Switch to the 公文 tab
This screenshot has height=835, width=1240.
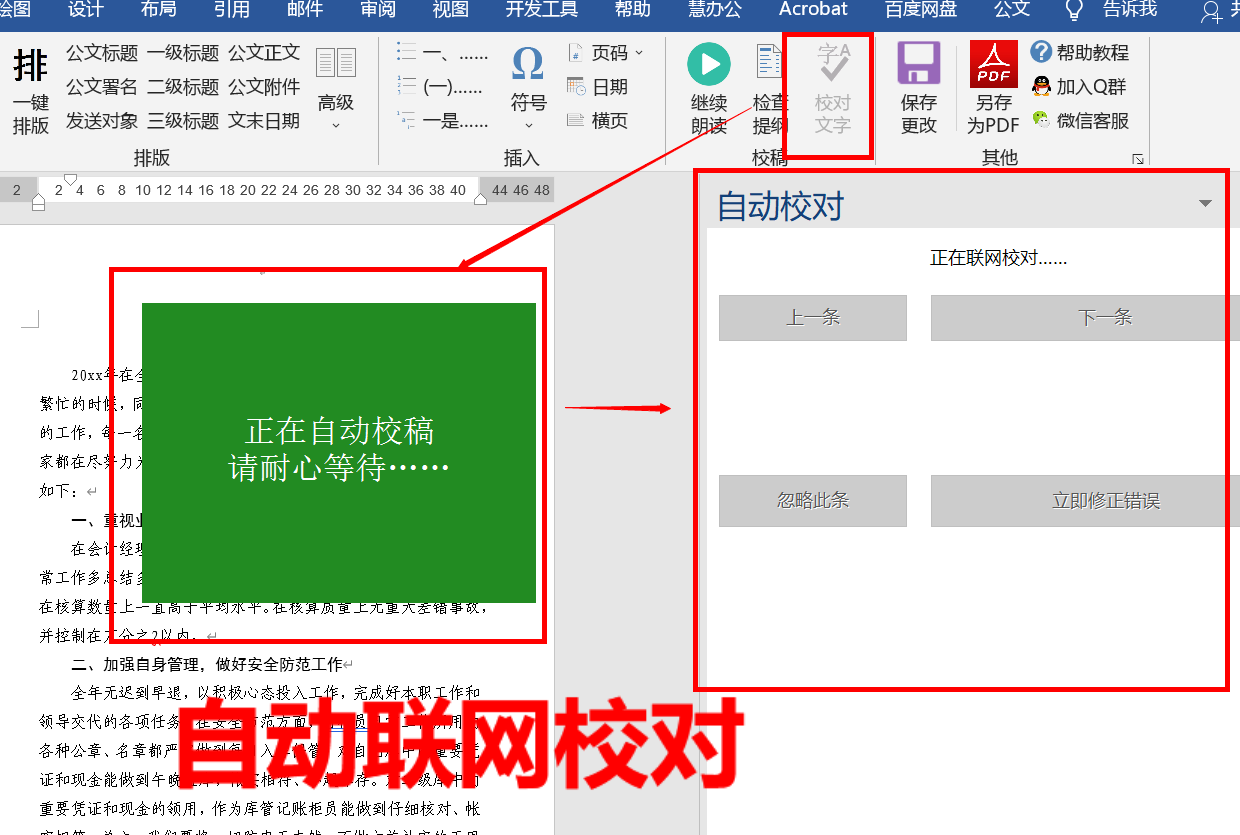(1011, 10)
